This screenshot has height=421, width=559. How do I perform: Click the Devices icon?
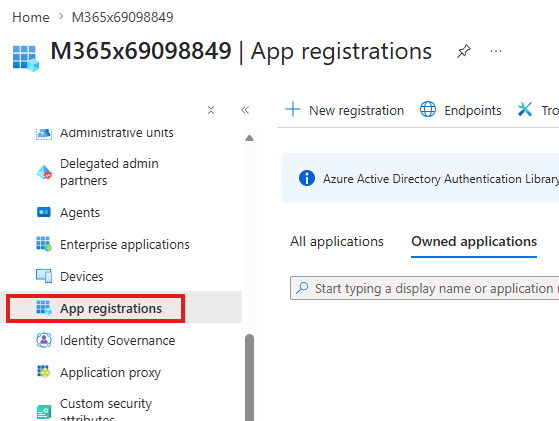(44, 276)
